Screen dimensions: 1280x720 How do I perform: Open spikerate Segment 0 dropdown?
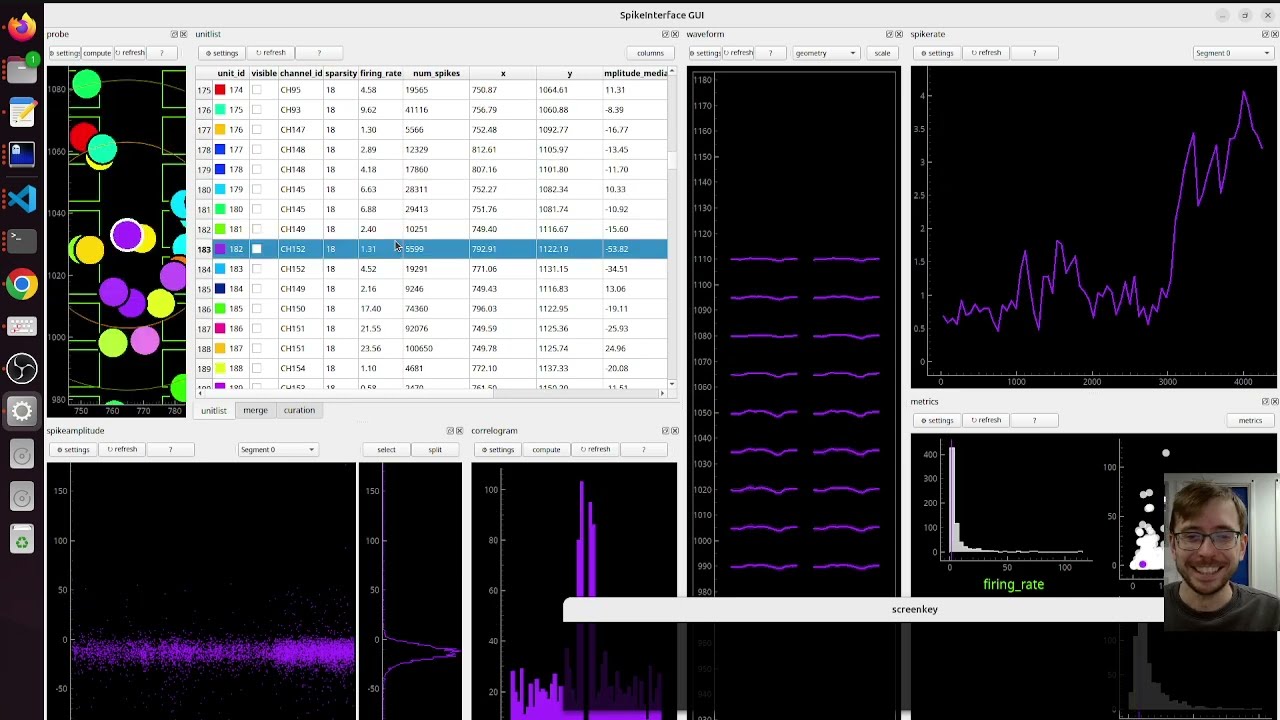click(1233, 53)
